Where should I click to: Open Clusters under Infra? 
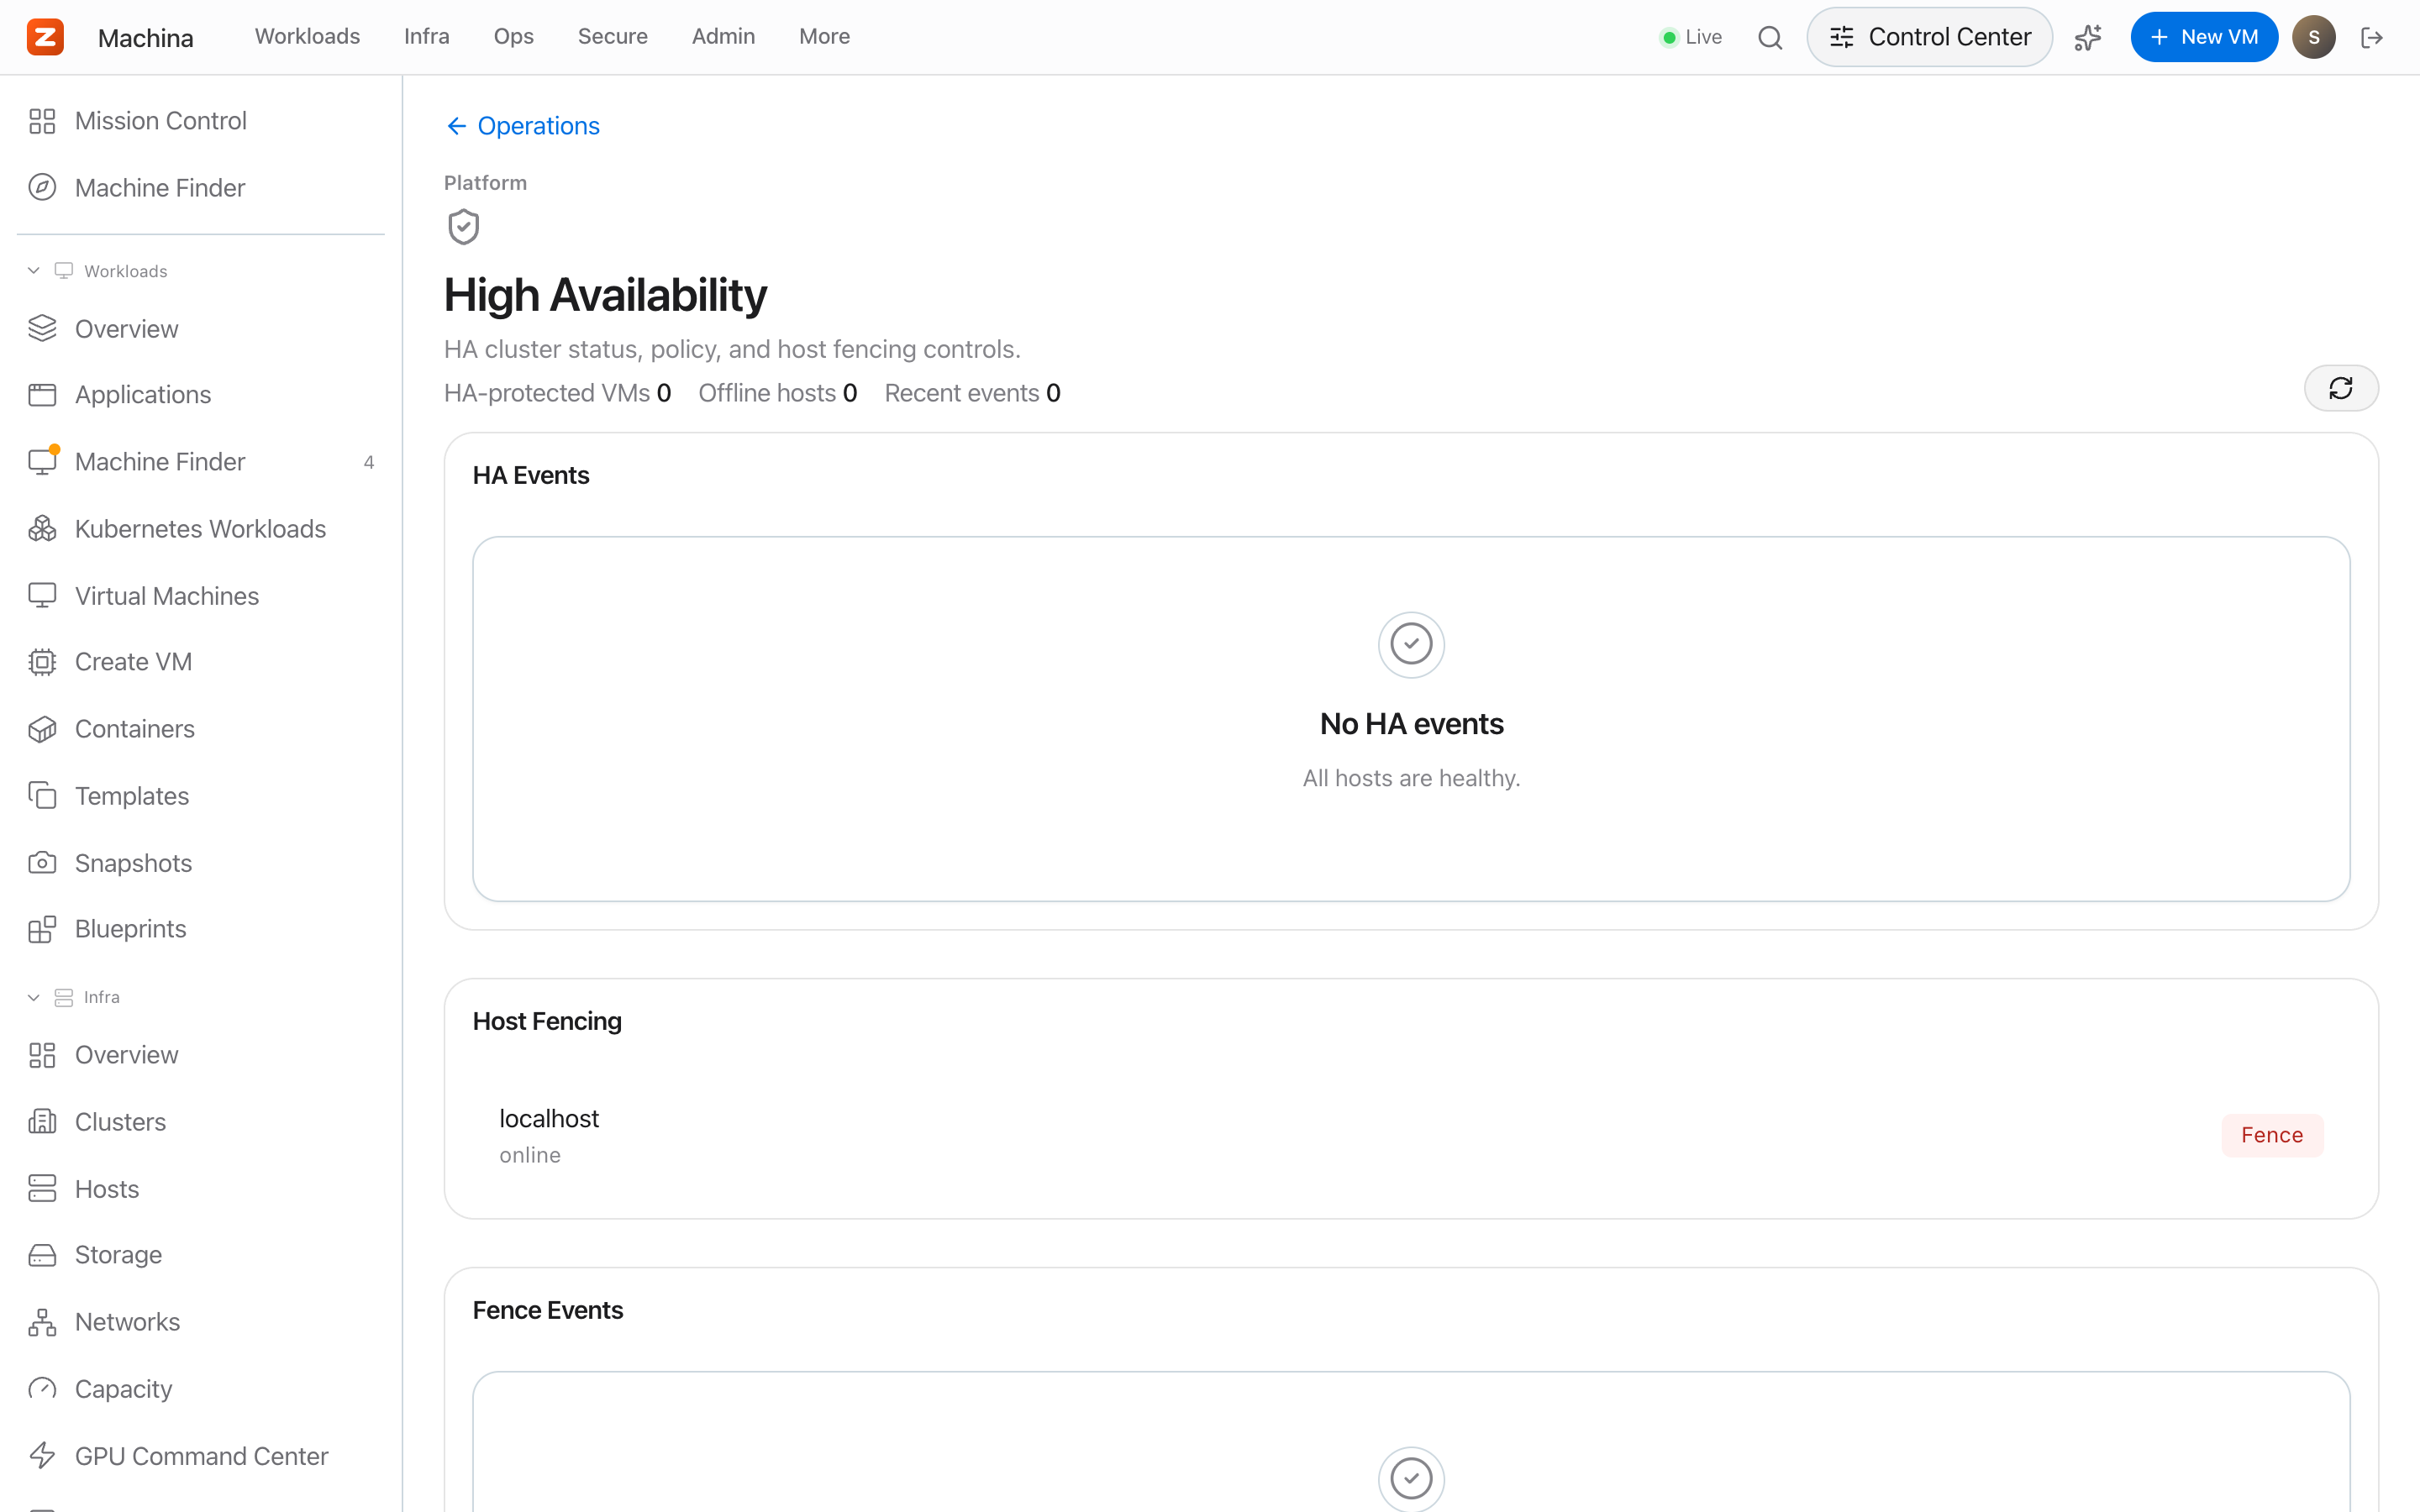point(200,1121)
